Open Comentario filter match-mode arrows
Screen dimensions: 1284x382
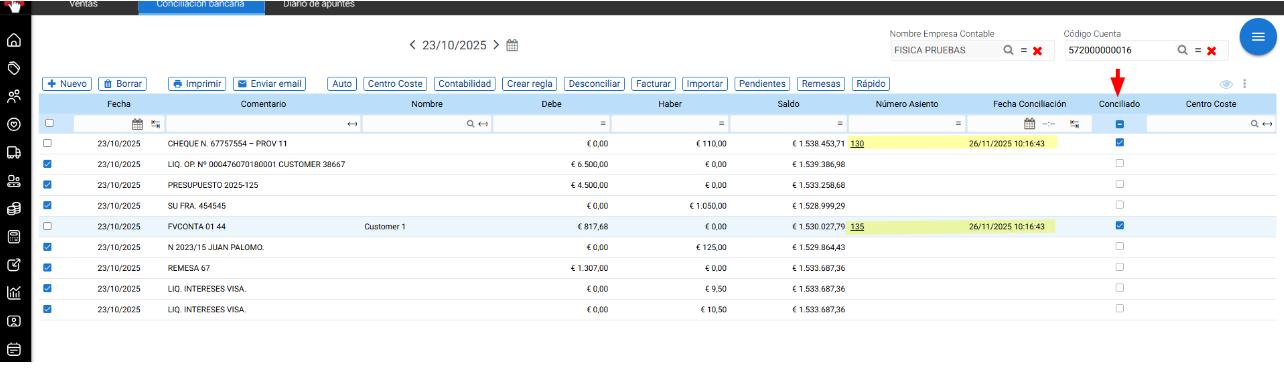pyautogui.click(x=352, y=124)
